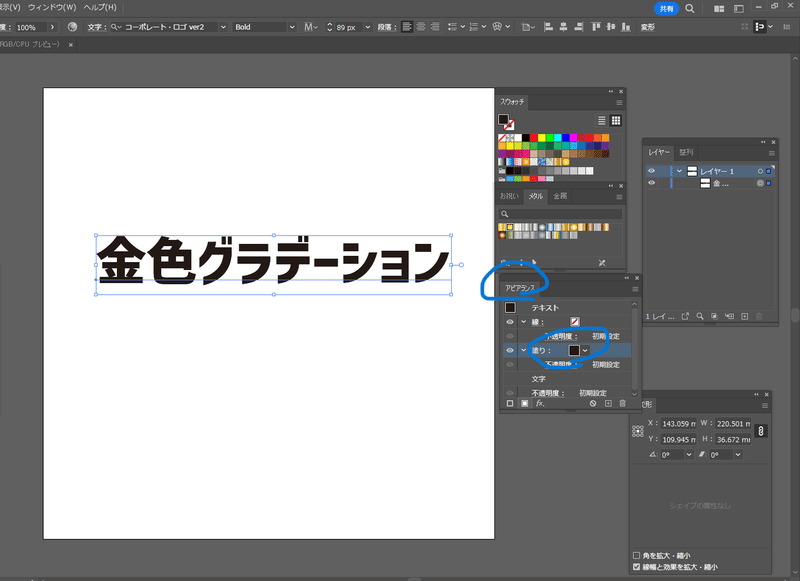Screen dimensions: 800x581
Task: Open the shear angle dropdown in Transform
Action: (738, 454)
